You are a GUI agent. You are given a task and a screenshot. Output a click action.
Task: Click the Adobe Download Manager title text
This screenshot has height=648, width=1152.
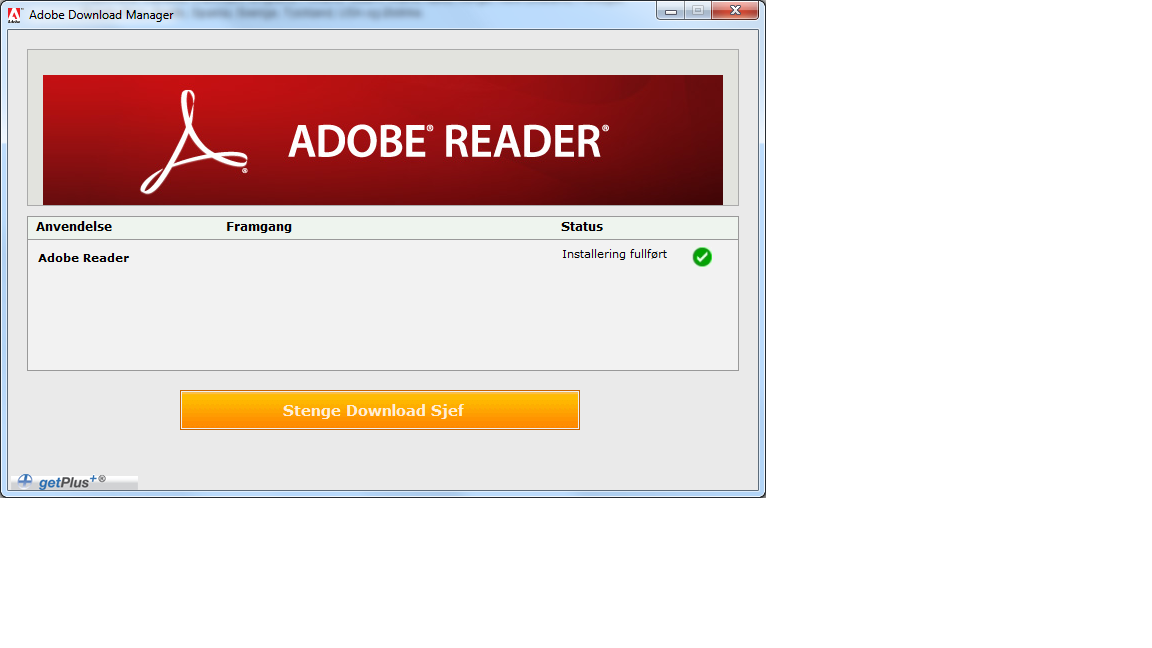(101, 15)
